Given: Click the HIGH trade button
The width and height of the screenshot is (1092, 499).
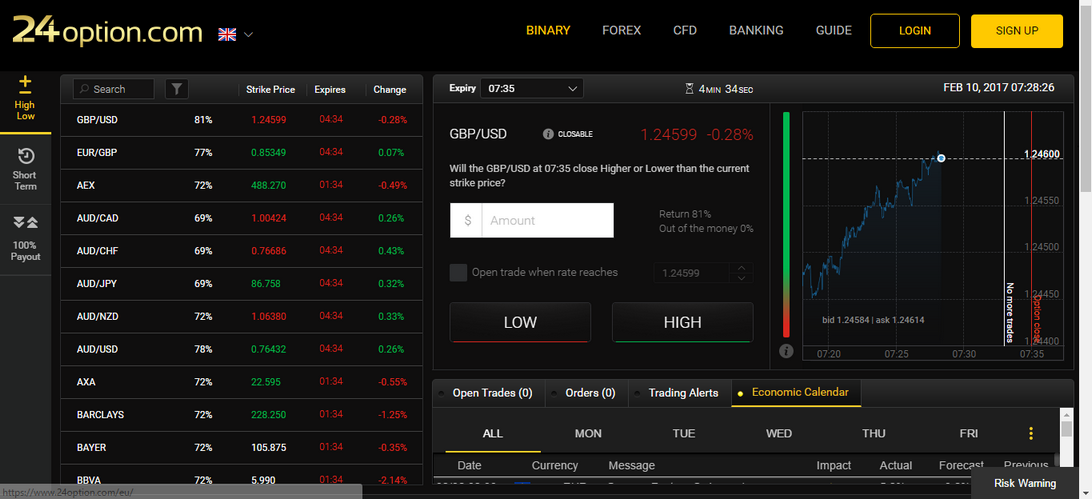Looking at the screenshot, I should pos(682,322).
